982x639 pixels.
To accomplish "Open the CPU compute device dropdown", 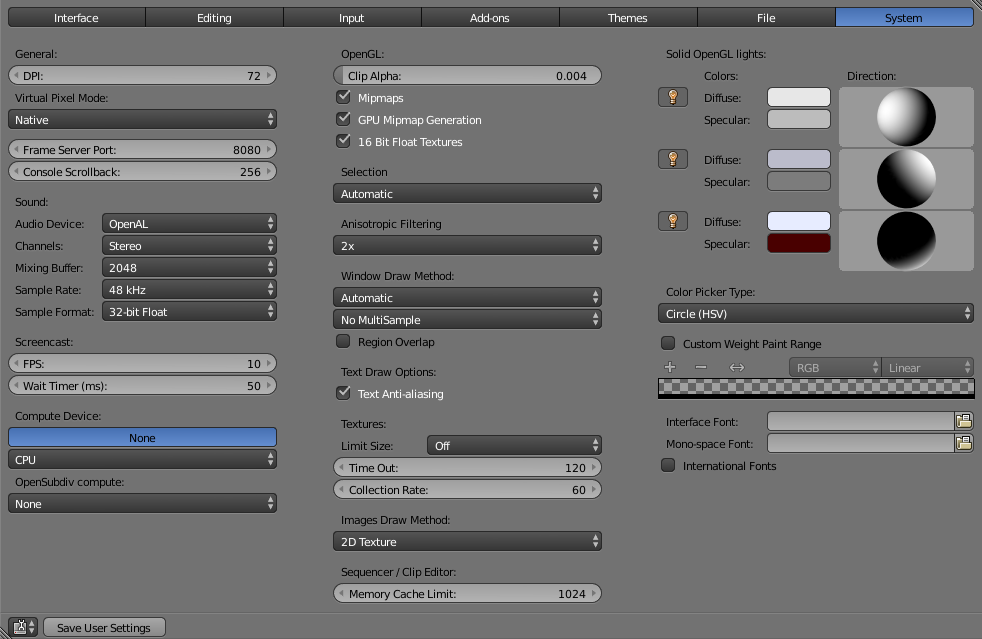I will (142, 459).
